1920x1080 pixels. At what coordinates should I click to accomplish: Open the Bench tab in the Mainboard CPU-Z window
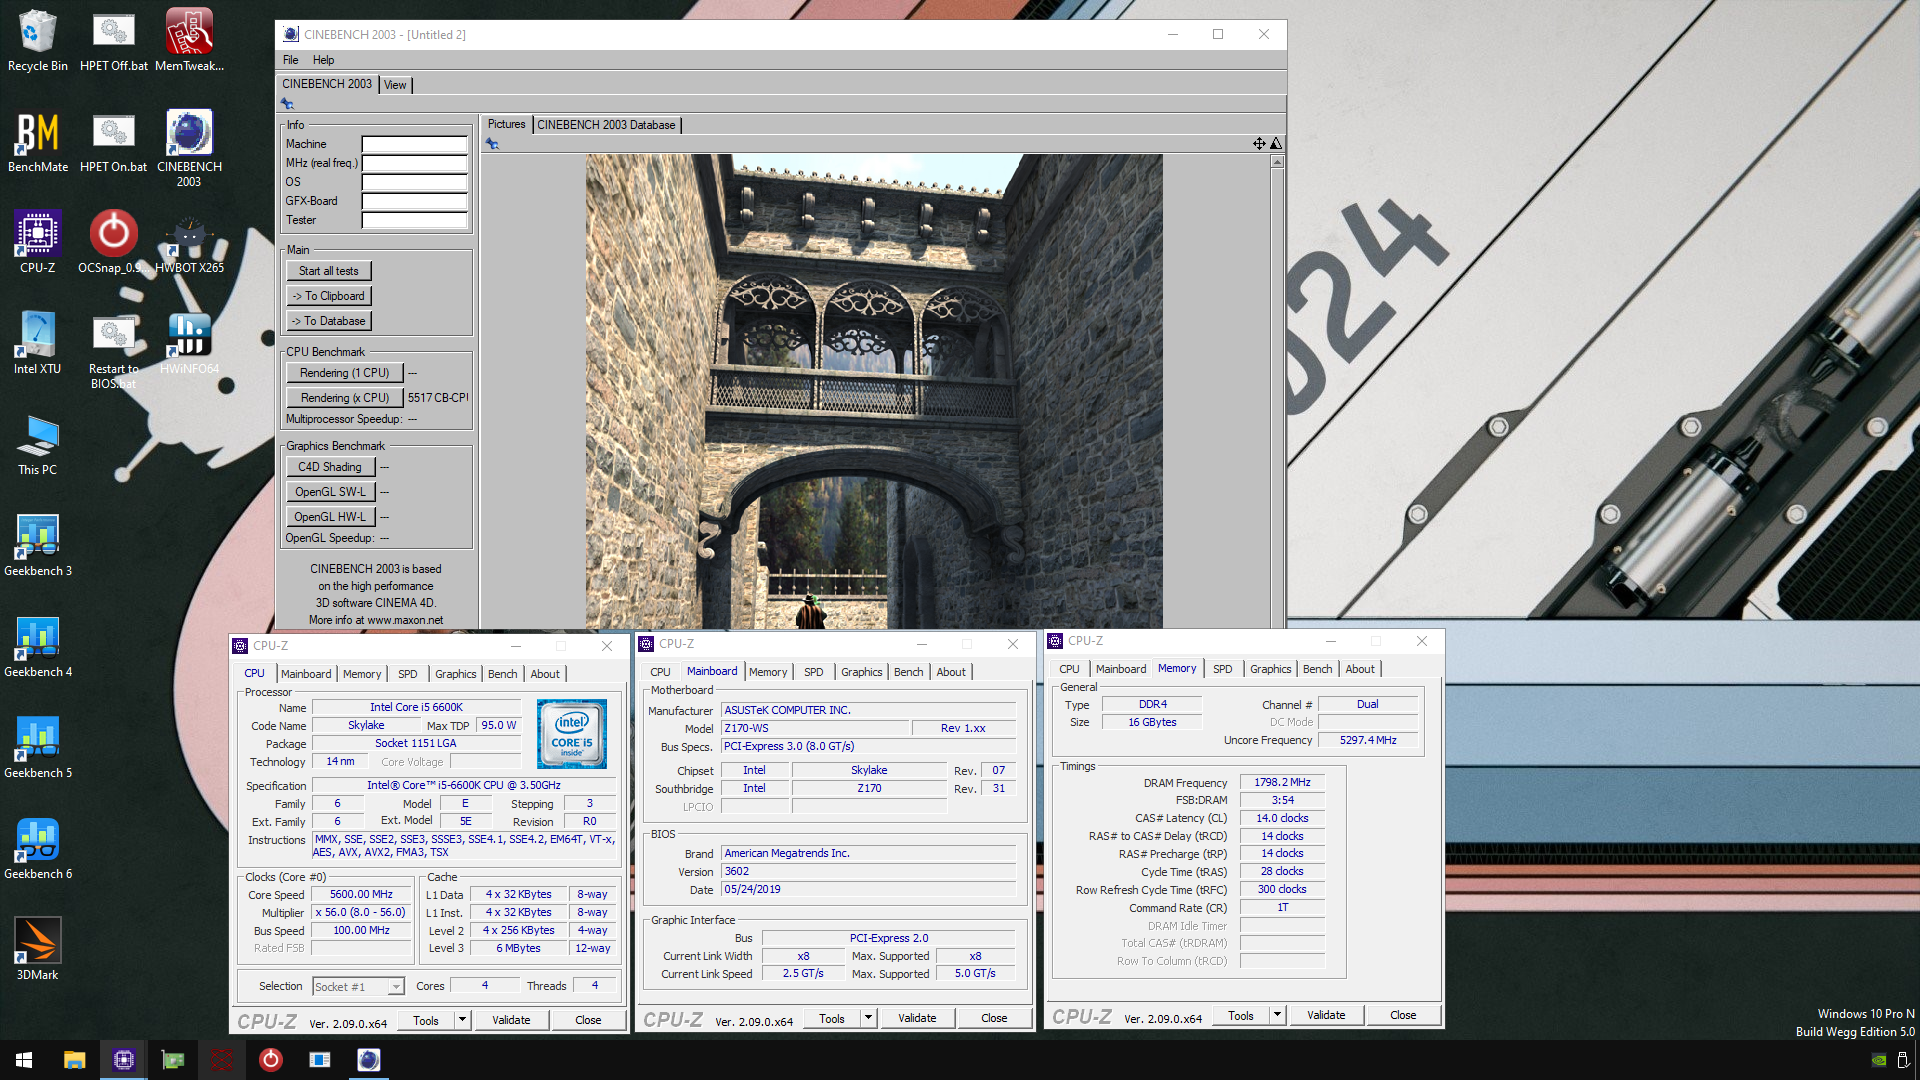(908, 672)
